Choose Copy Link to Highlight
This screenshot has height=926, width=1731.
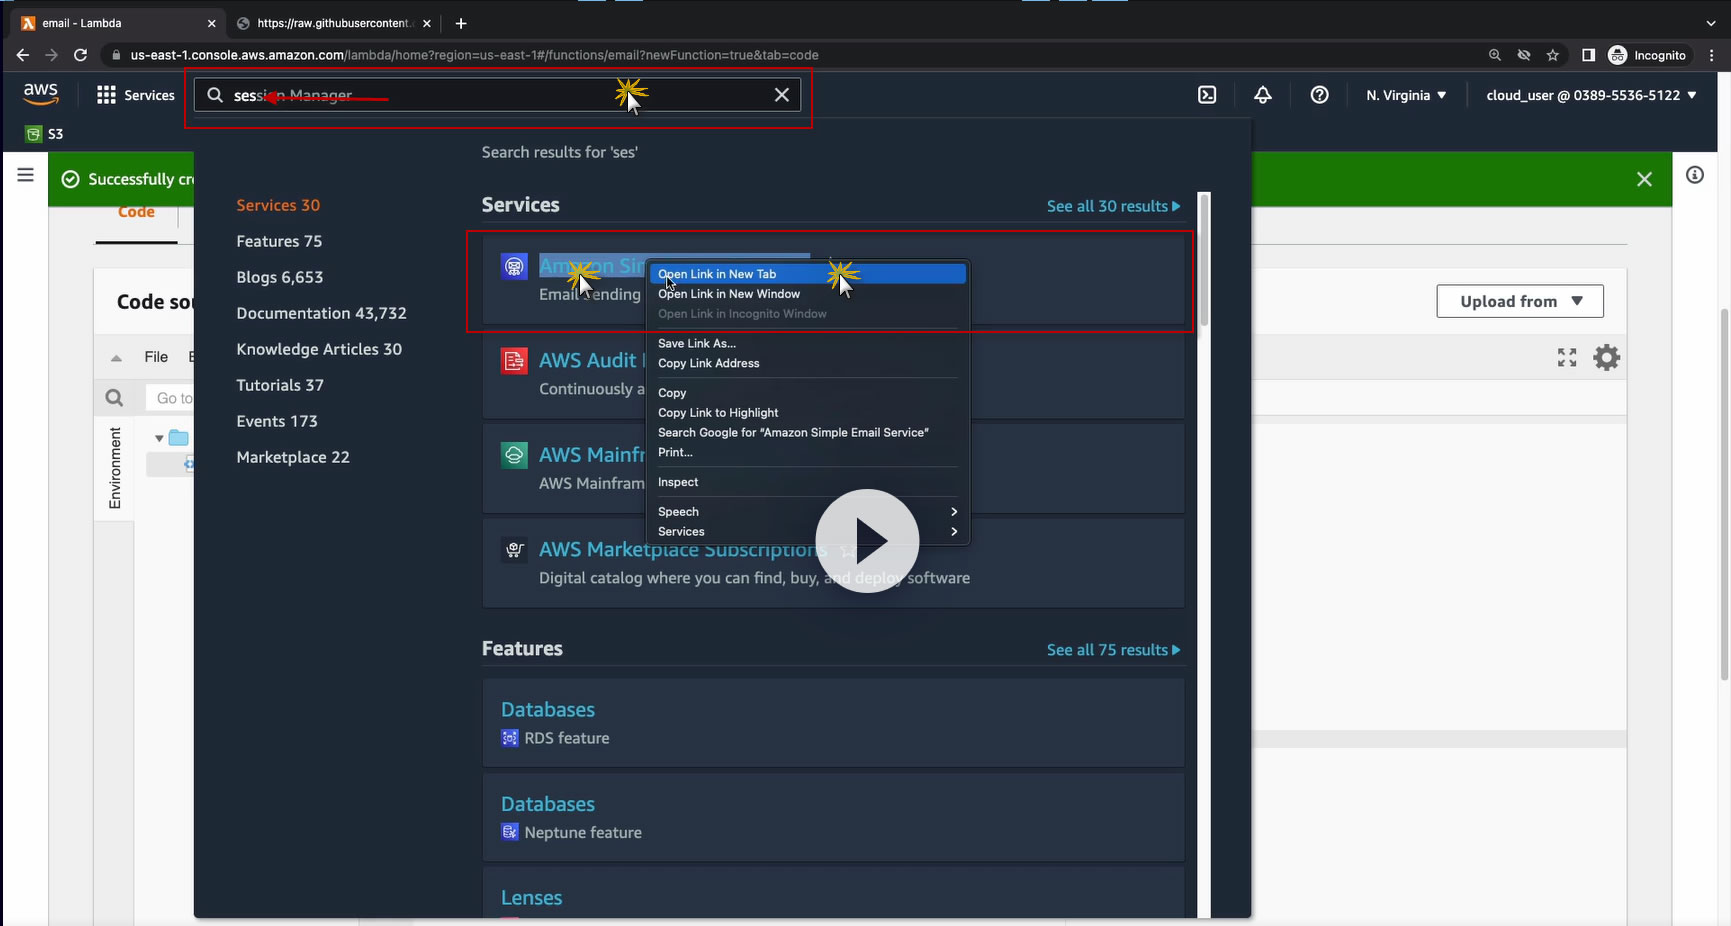pyautogui.click(x=808, y=413)
